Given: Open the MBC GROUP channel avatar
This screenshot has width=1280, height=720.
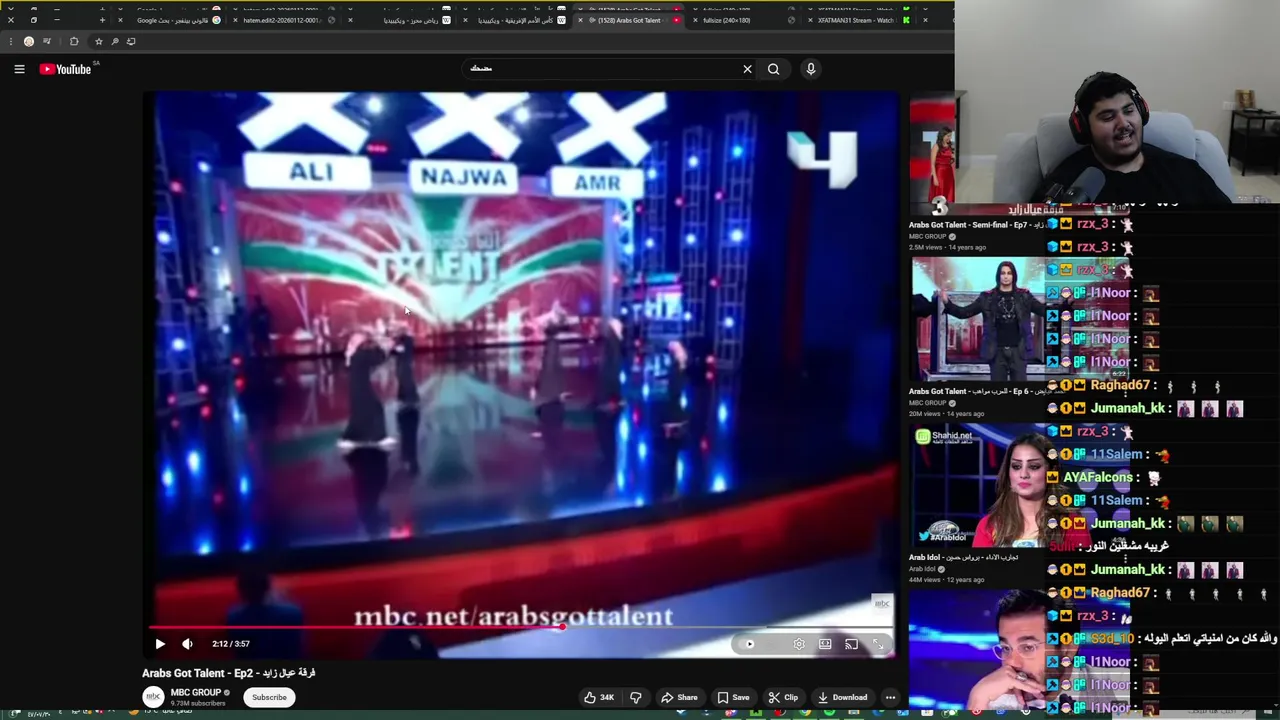Looking at the screenshot, I should [x=153, y=697].
